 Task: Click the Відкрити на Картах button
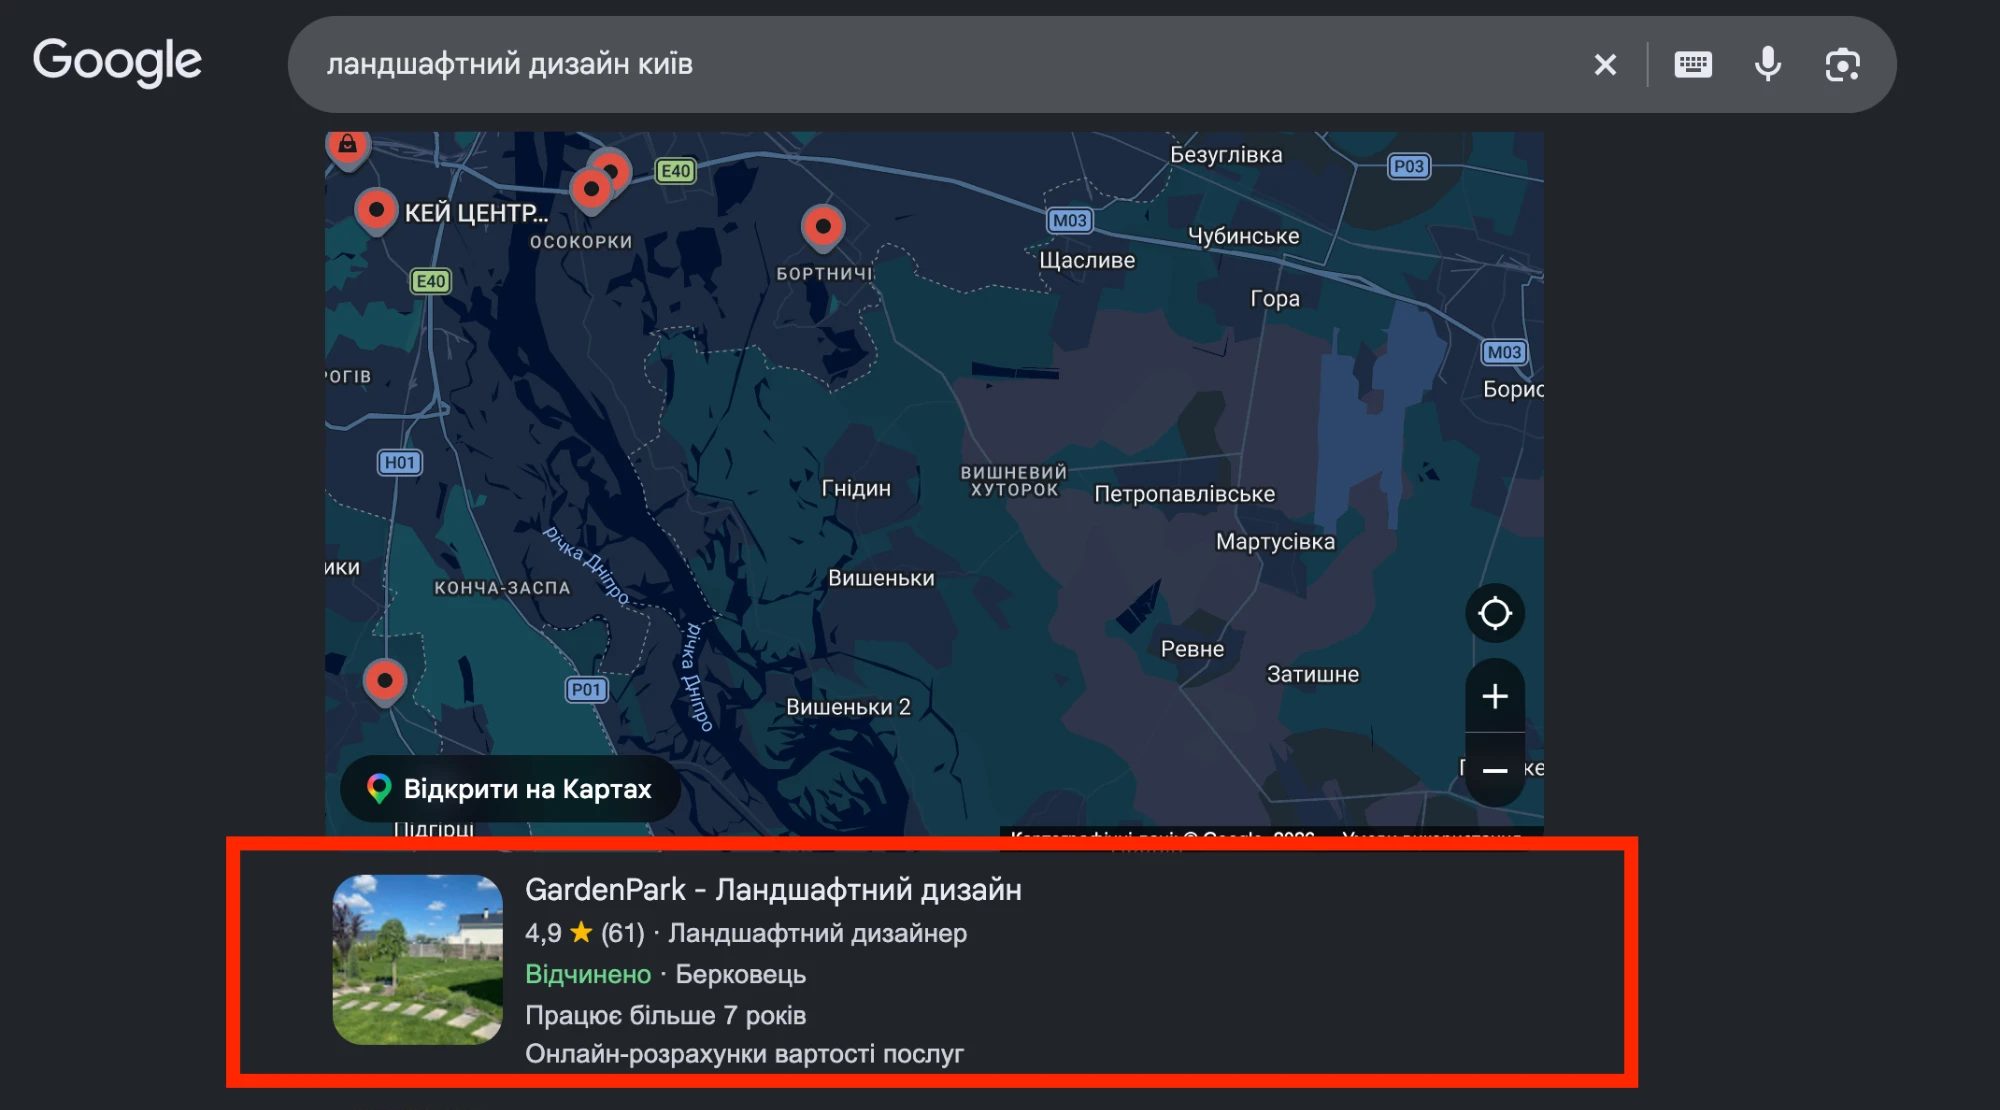point(510,789)
